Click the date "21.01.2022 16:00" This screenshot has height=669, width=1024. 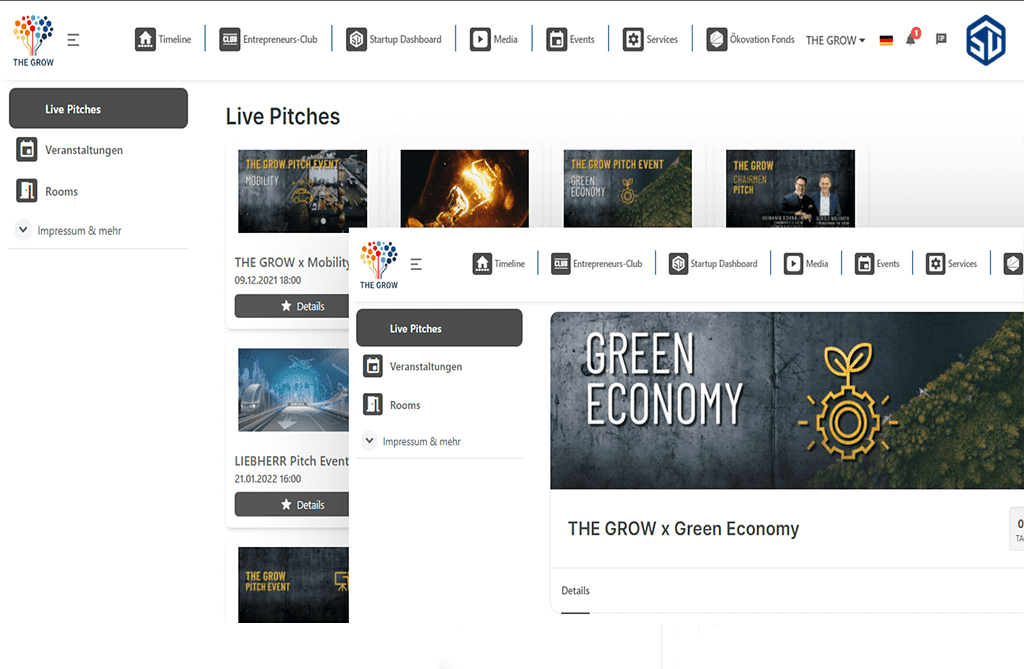tap(268, 479)
